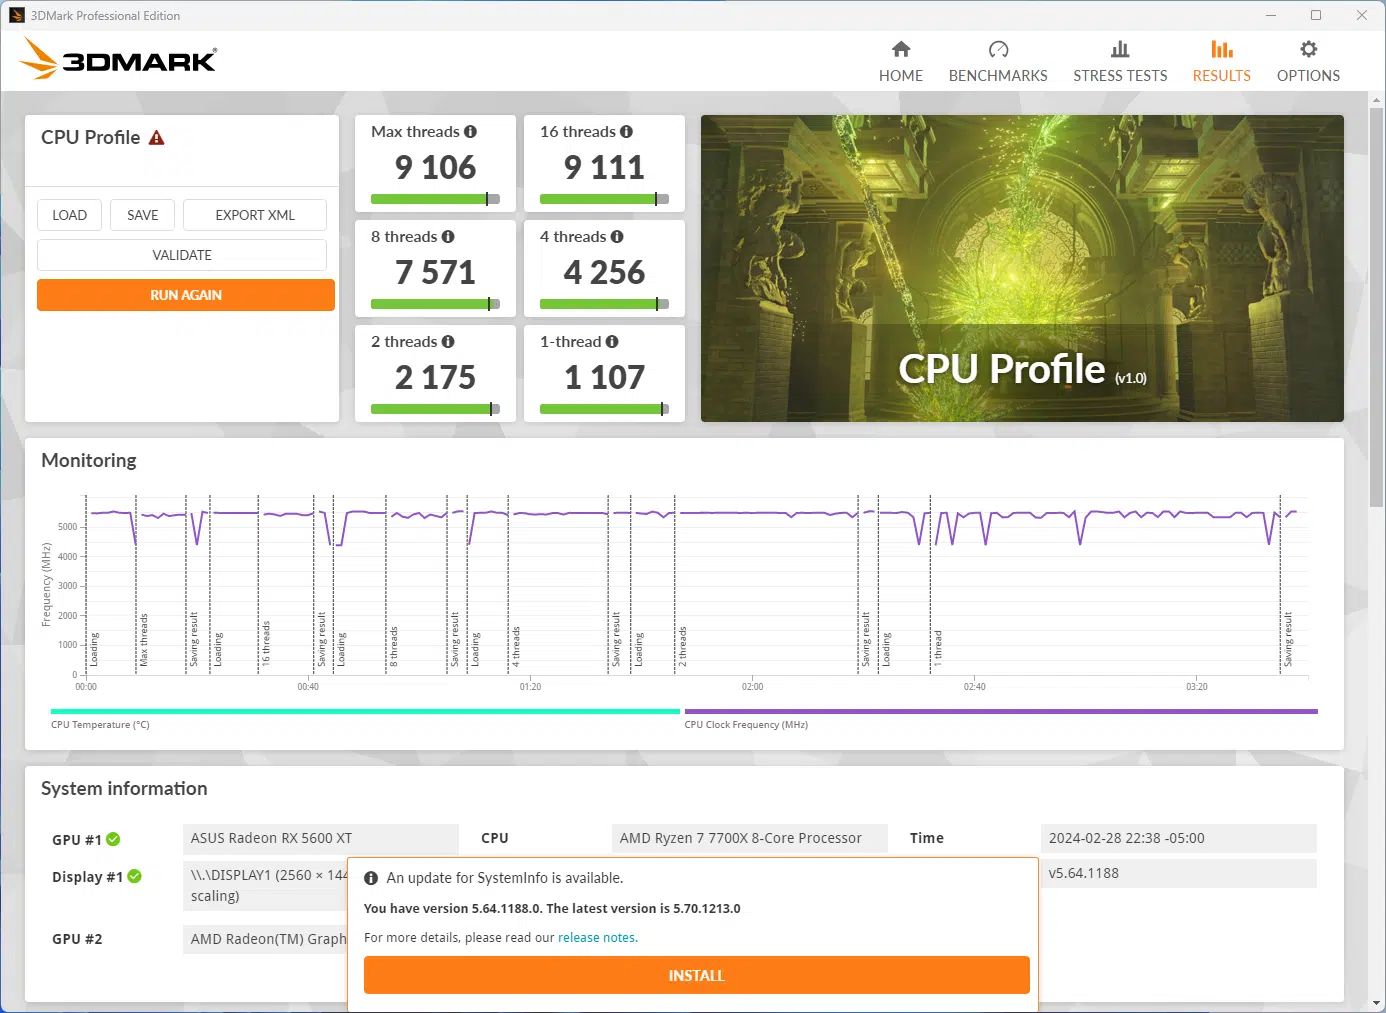
Task: Open the Options page
Action: [x=1307, y=62]
